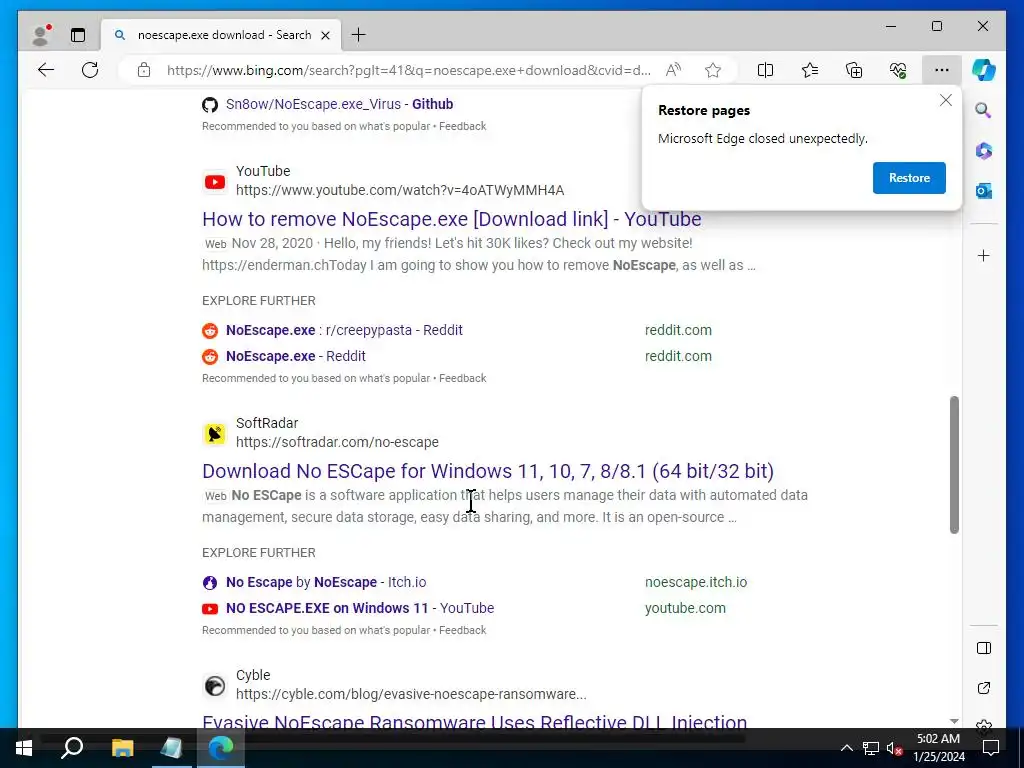This screenshot has height=768, width=1024.
Task: Click the YouTube site favicon
Action: (x=214, y=182)
